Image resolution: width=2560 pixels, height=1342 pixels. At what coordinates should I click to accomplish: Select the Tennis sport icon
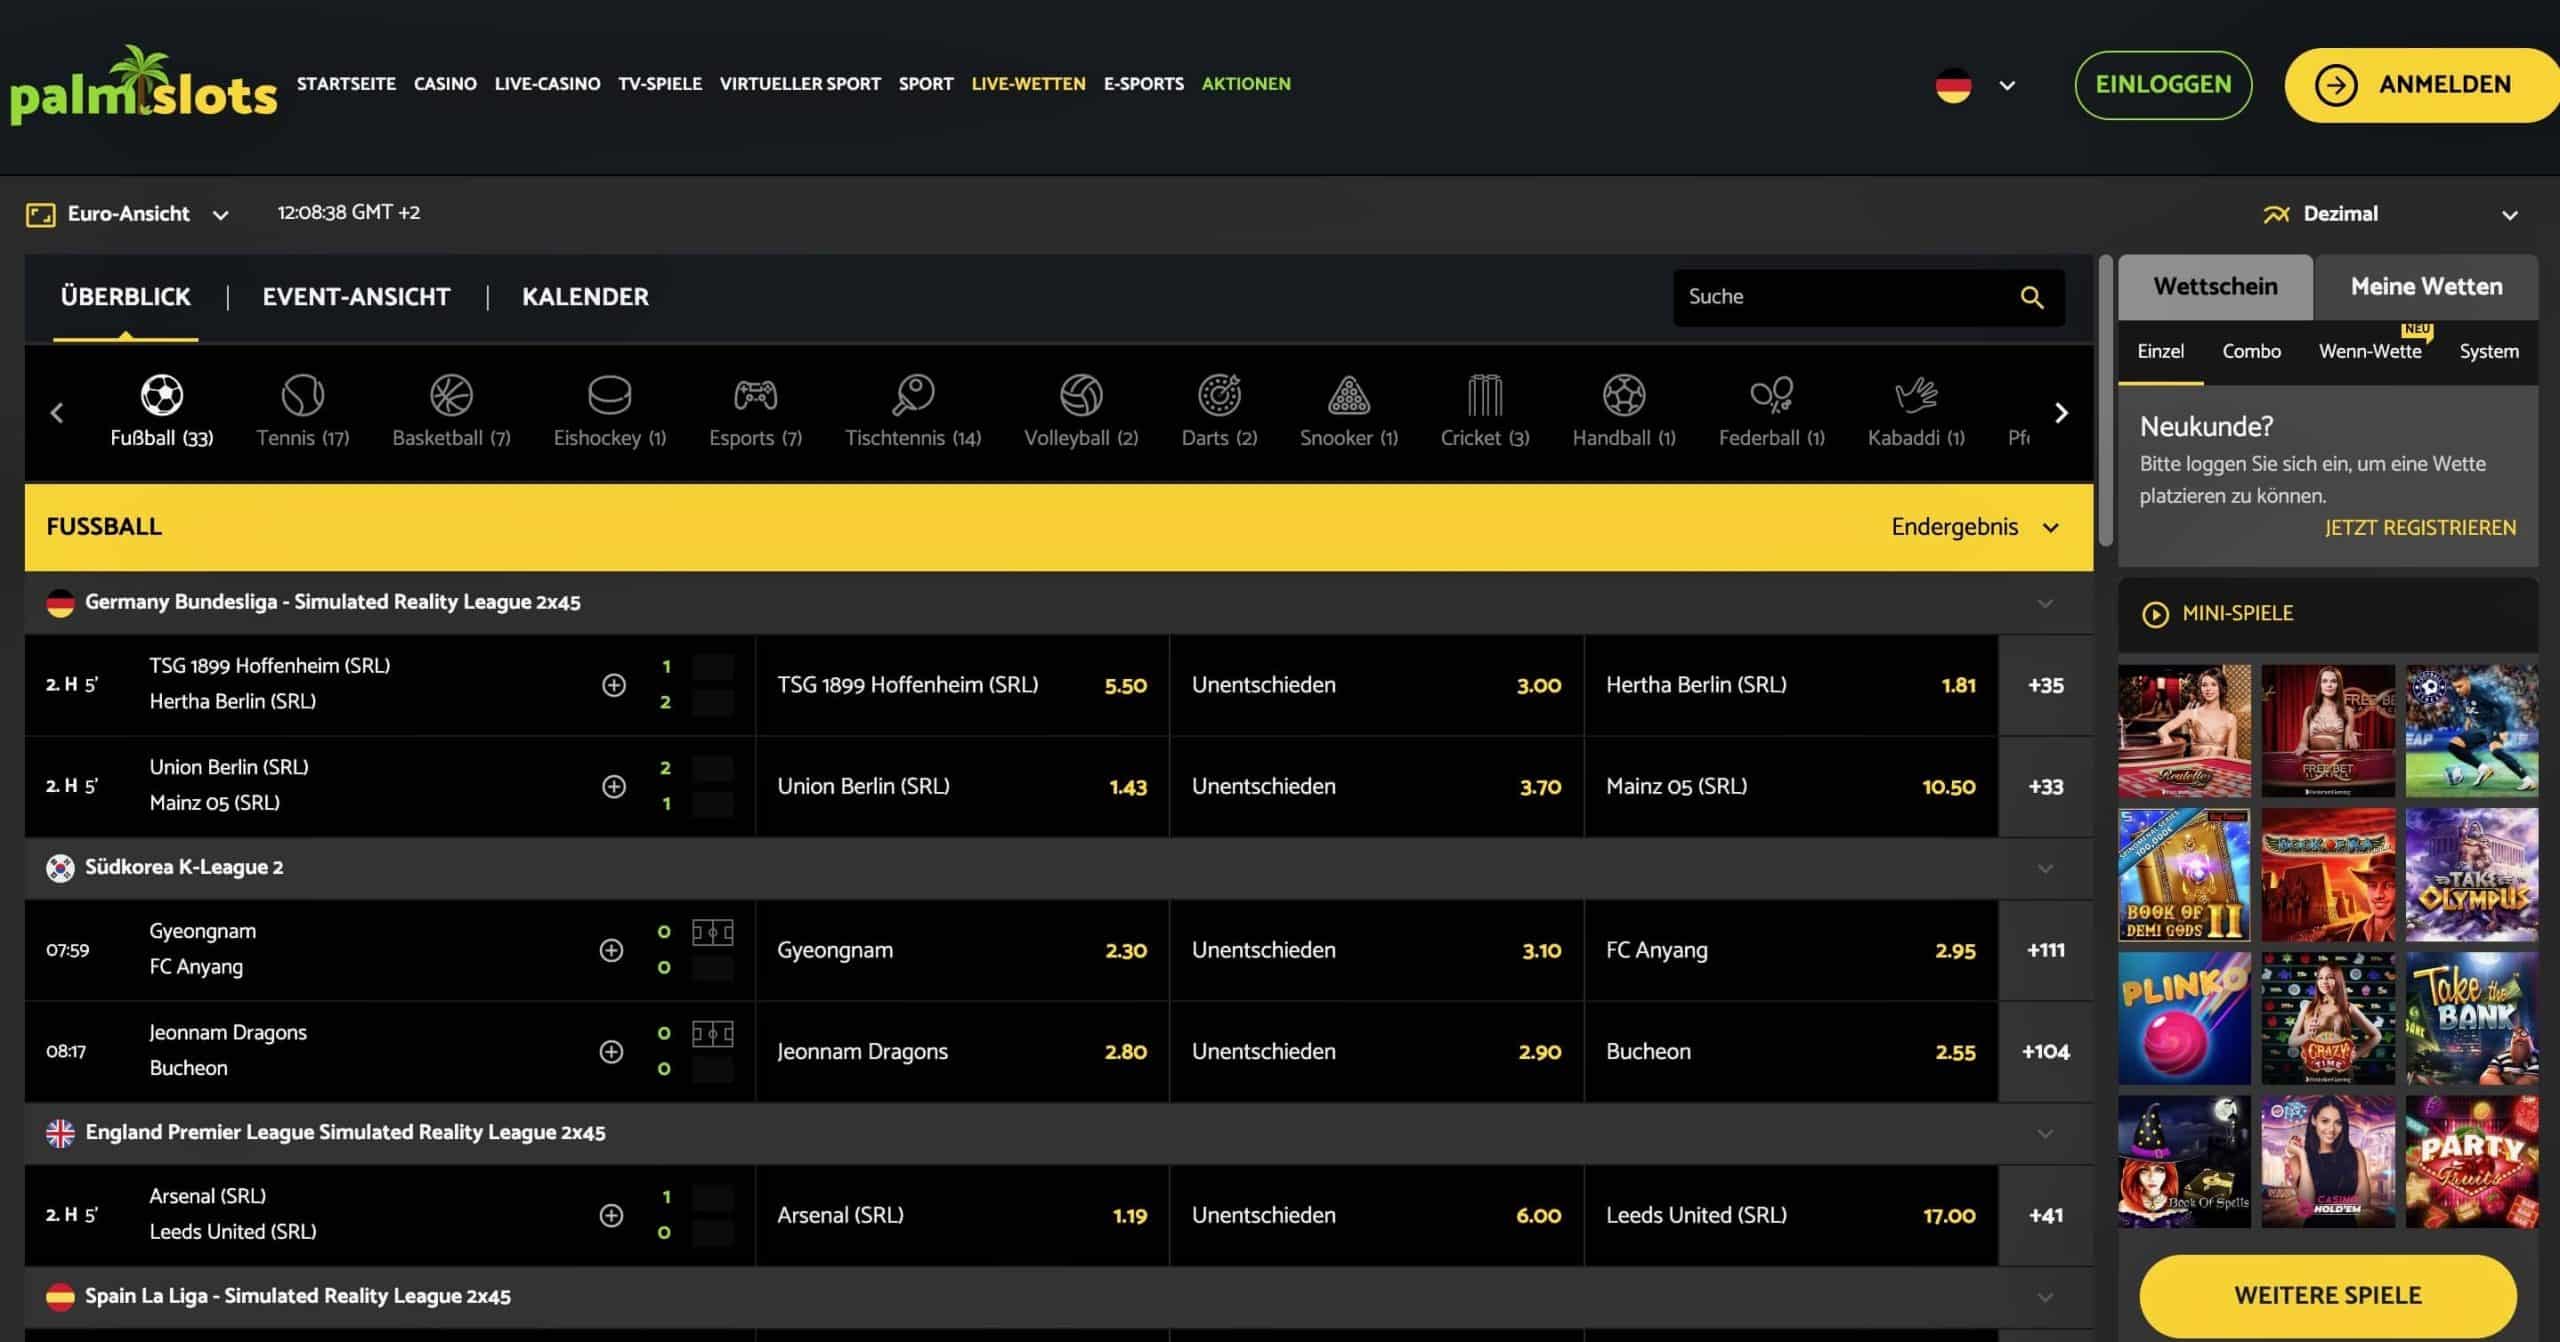(x=302, y=396)
